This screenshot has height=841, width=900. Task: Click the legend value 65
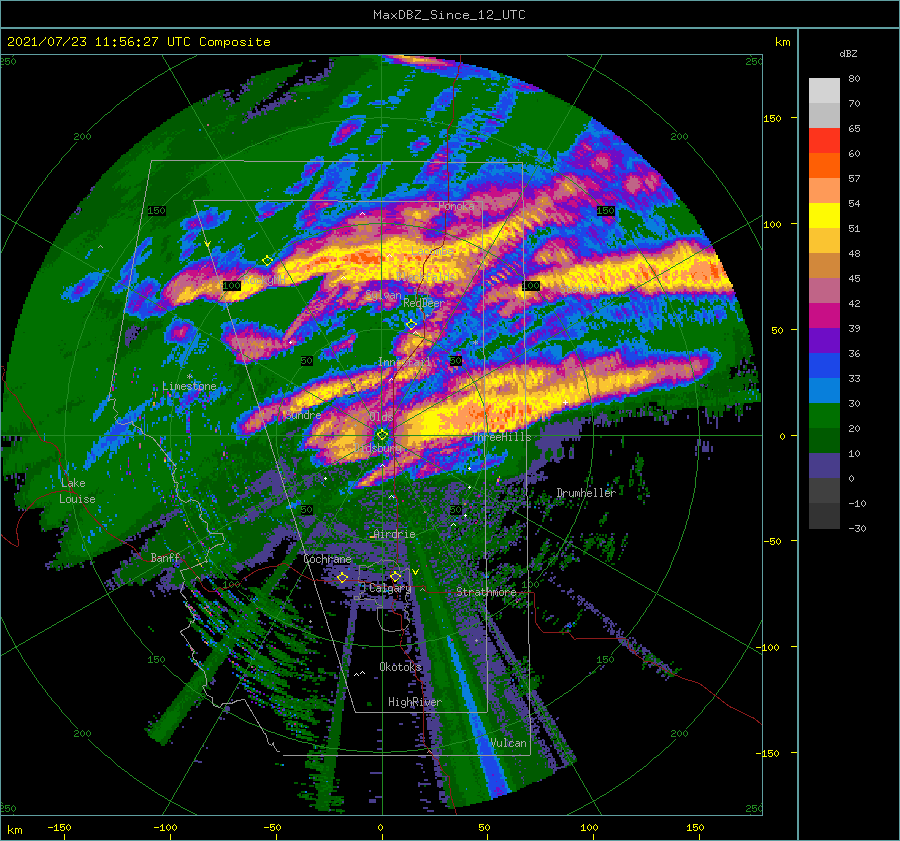[854, 129]
